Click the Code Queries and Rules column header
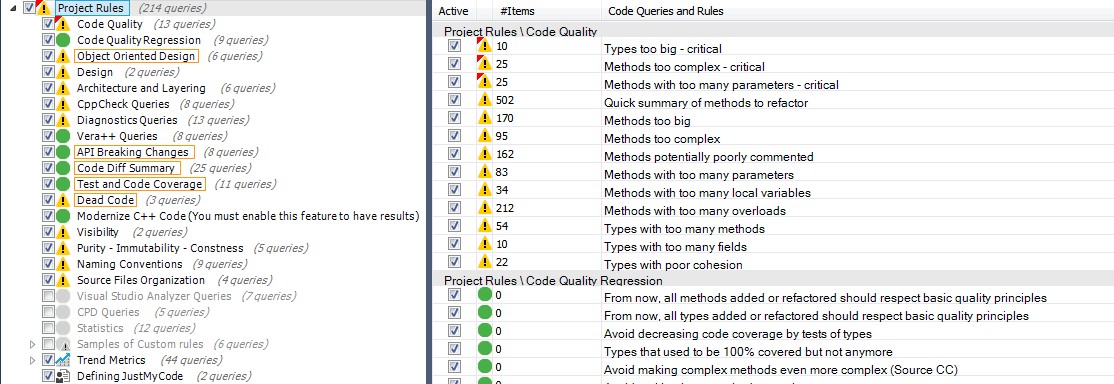The width and height of the screenshot is (1114, 384). 666,11
